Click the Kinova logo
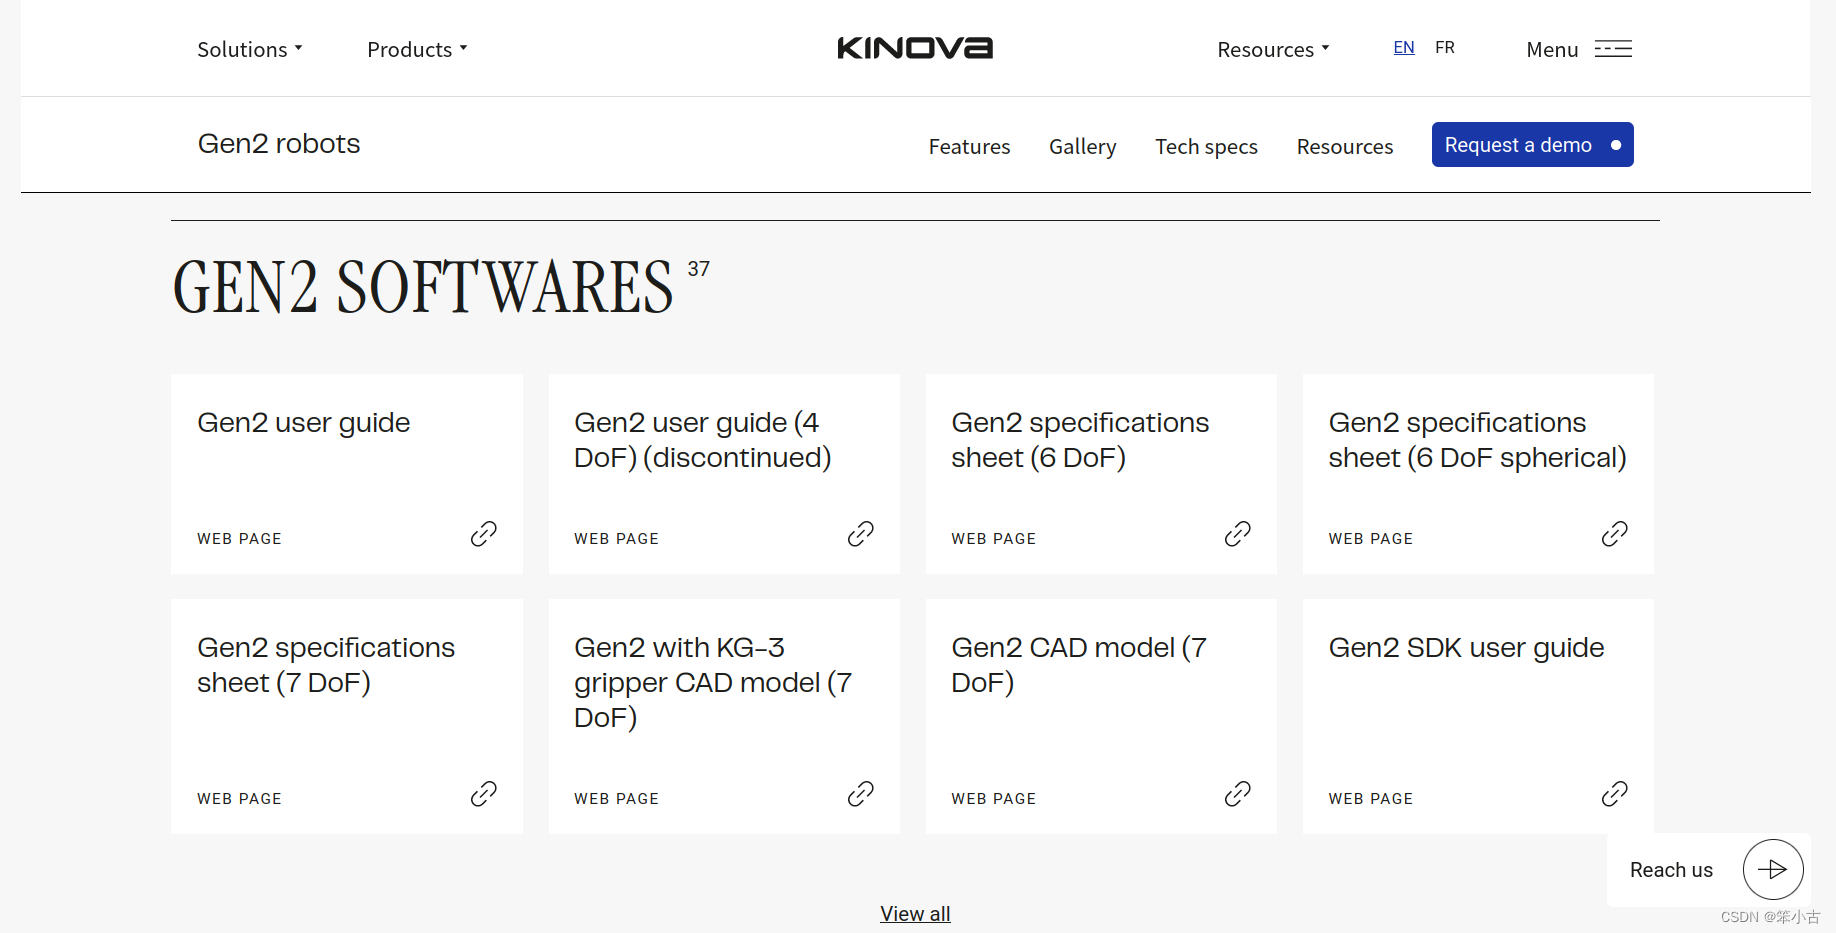 point(915,48)
